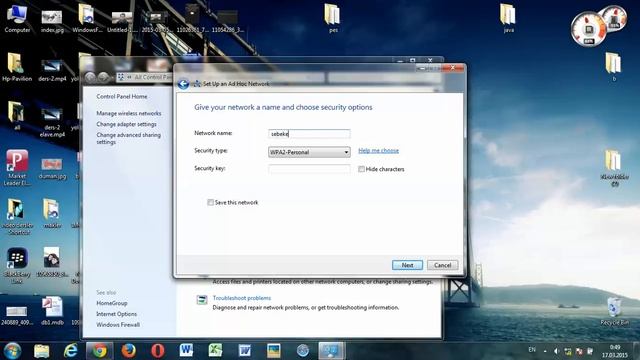The image size is (640, 360).
Task: Click the CPU meter desktop gadget
Action: (x=588, y=29)
